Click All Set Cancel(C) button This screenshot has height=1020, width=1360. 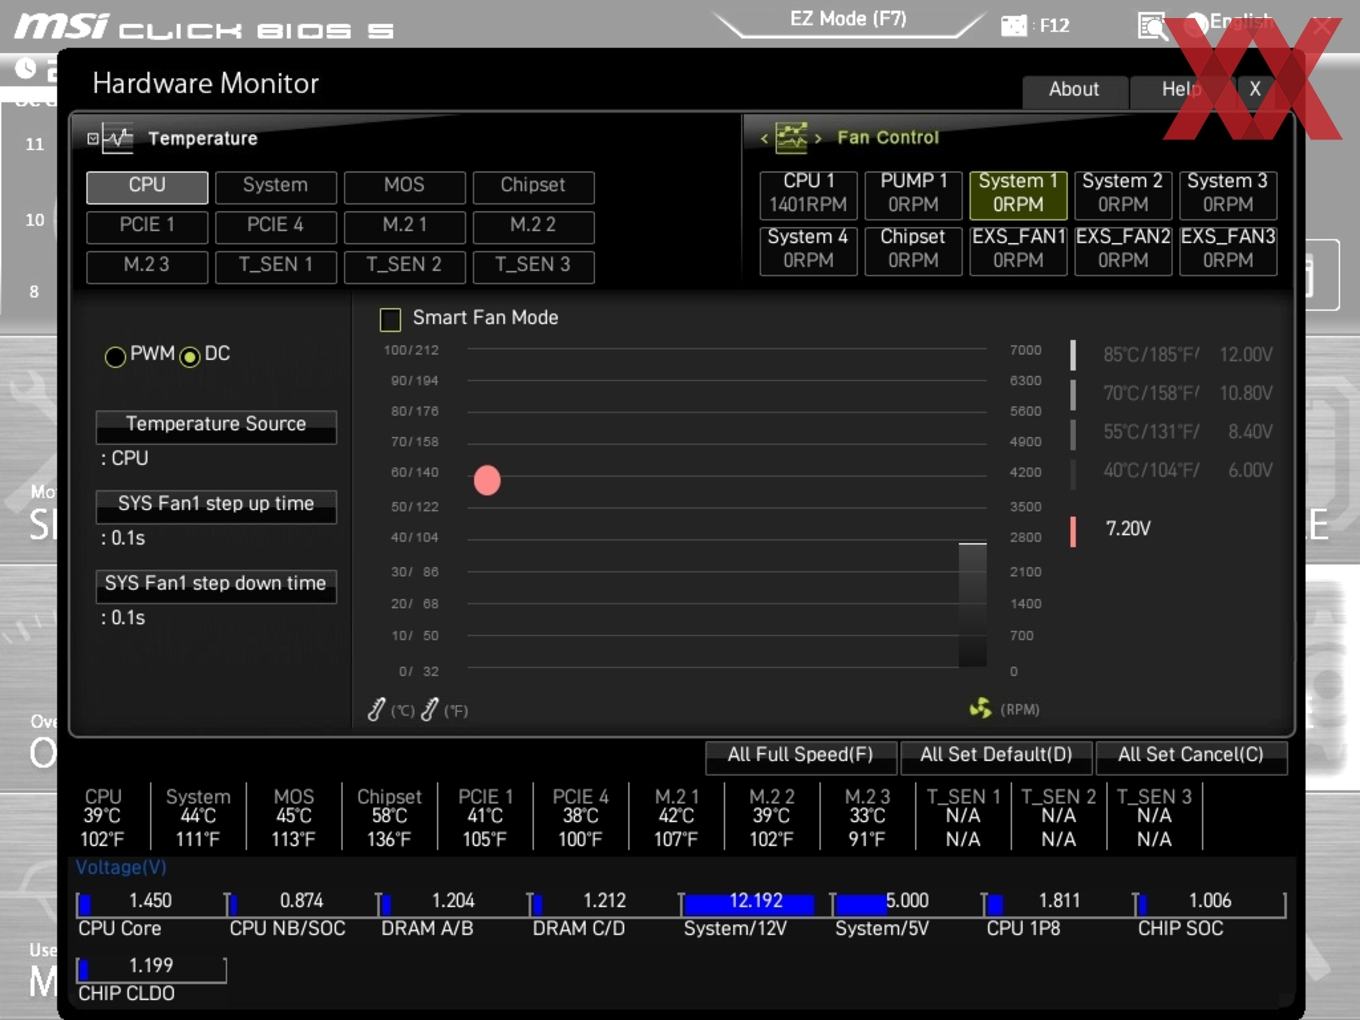[x=1191, y=756]
